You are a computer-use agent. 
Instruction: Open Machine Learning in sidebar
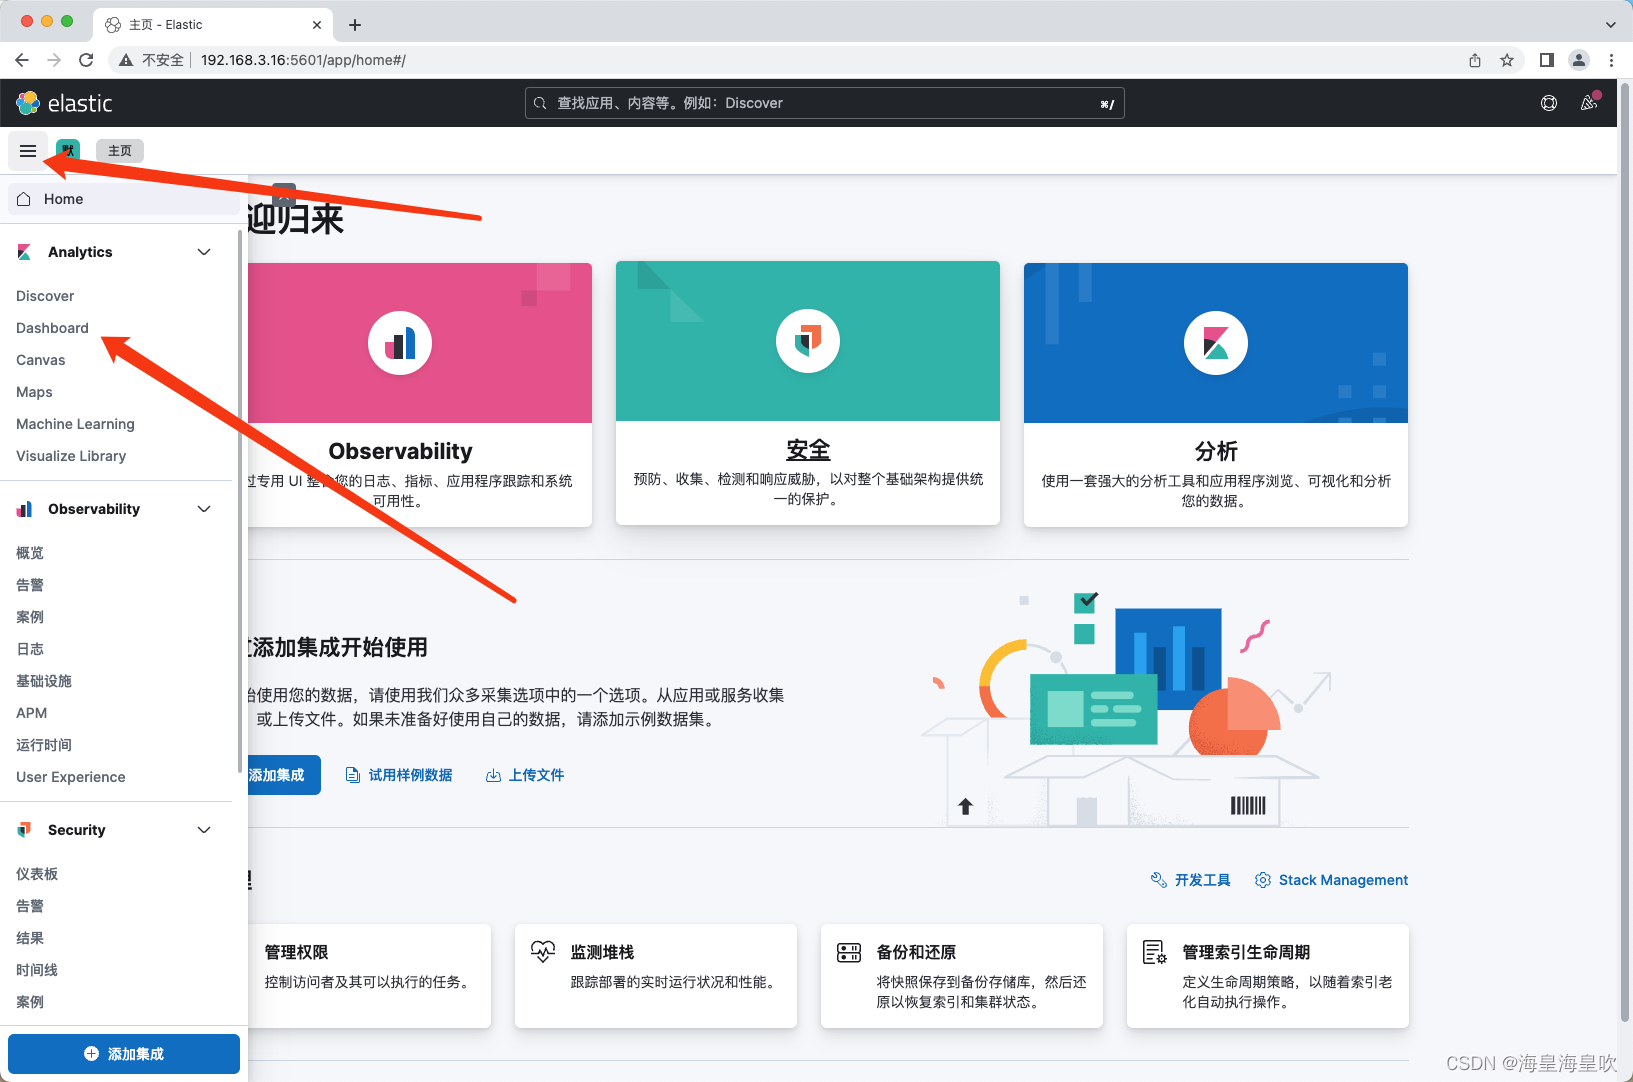click(x=75, y=424)
